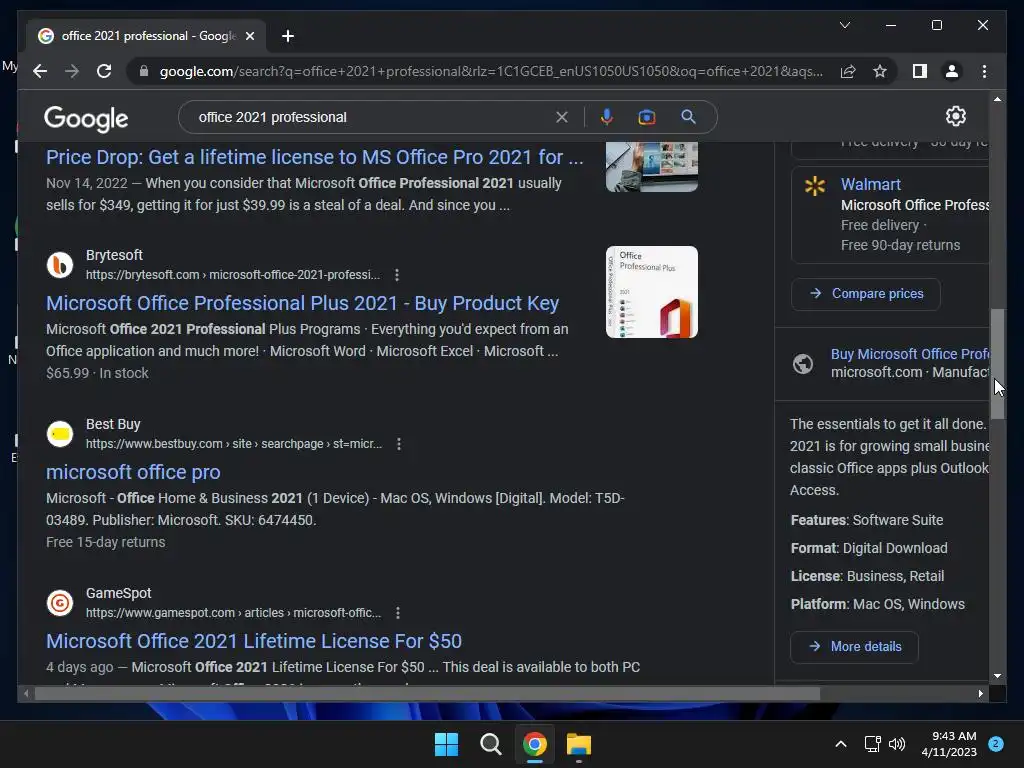Click the More details button

[854, 647]
